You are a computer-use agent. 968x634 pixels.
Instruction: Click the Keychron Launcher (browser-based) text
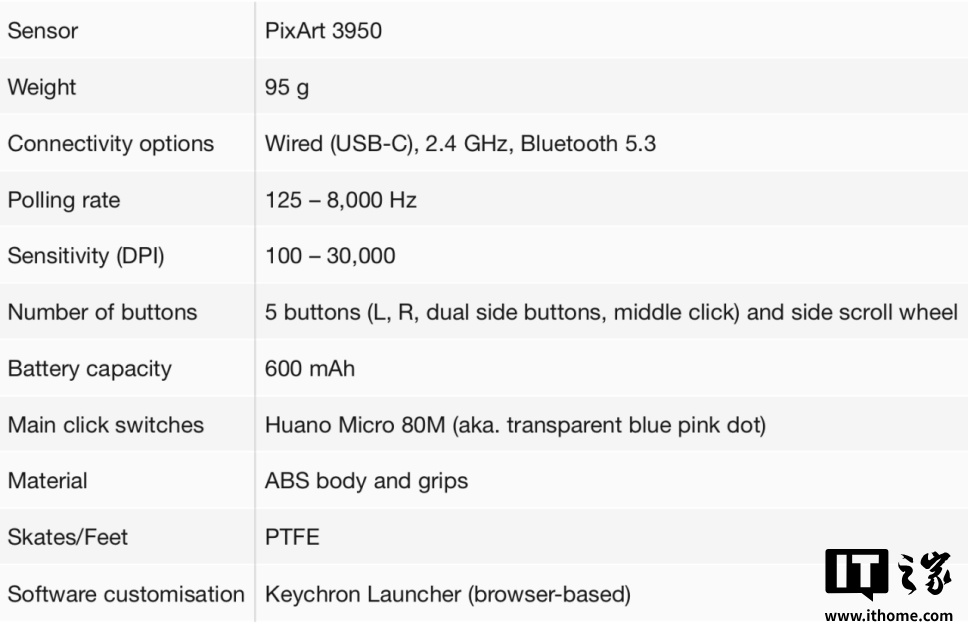click(x=447, y=594)
